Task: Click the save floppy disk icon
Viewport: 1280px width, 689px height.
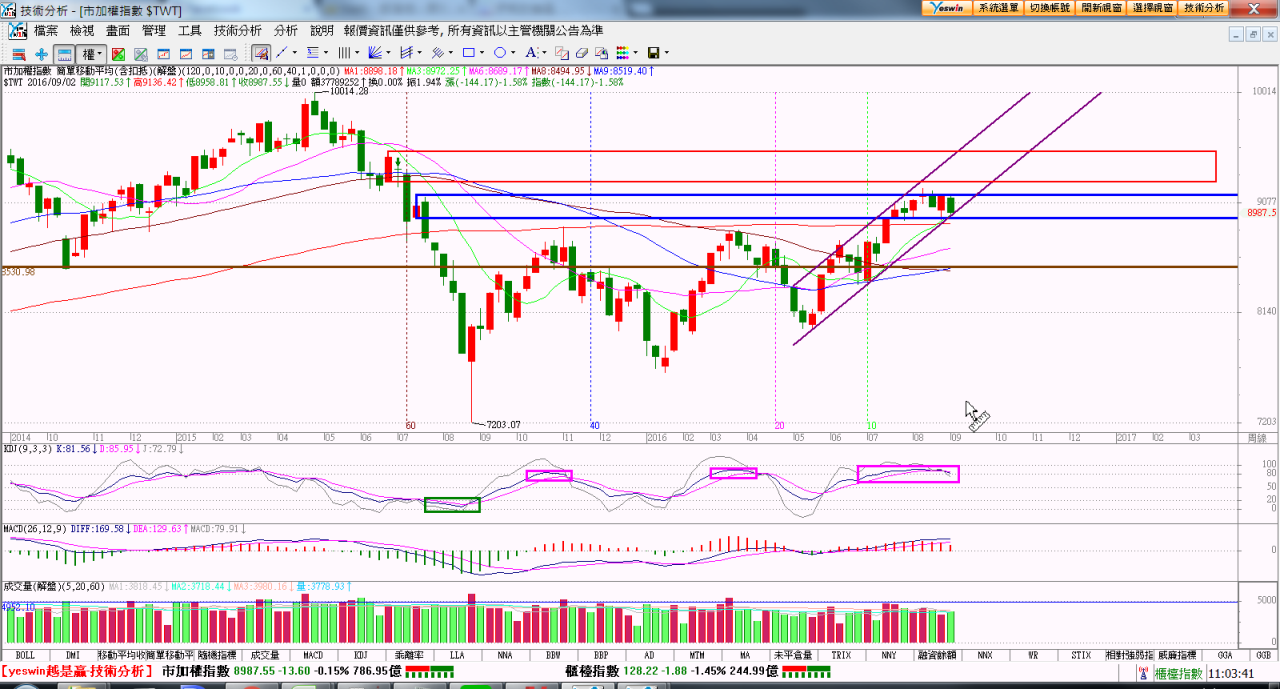Action: point(653,53)
